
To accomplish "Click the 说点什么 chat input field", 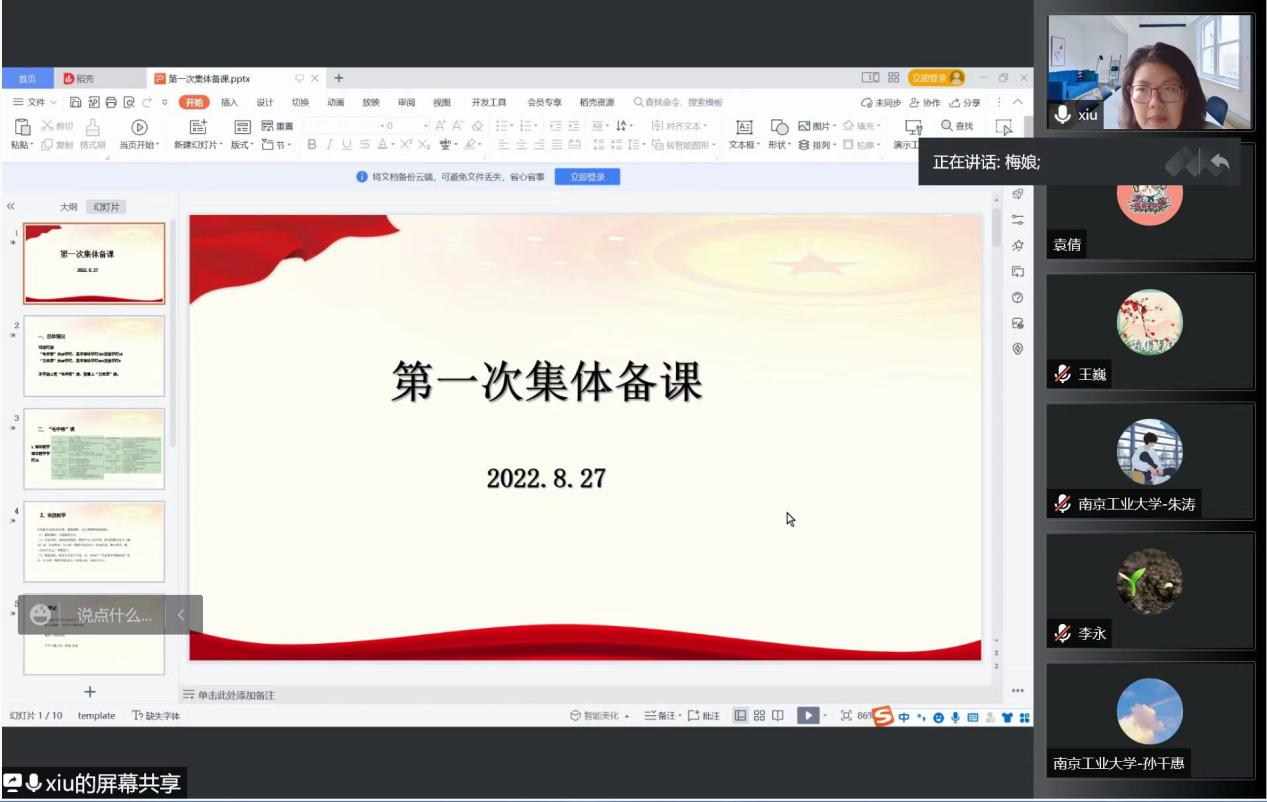I will tap(114, 615).
